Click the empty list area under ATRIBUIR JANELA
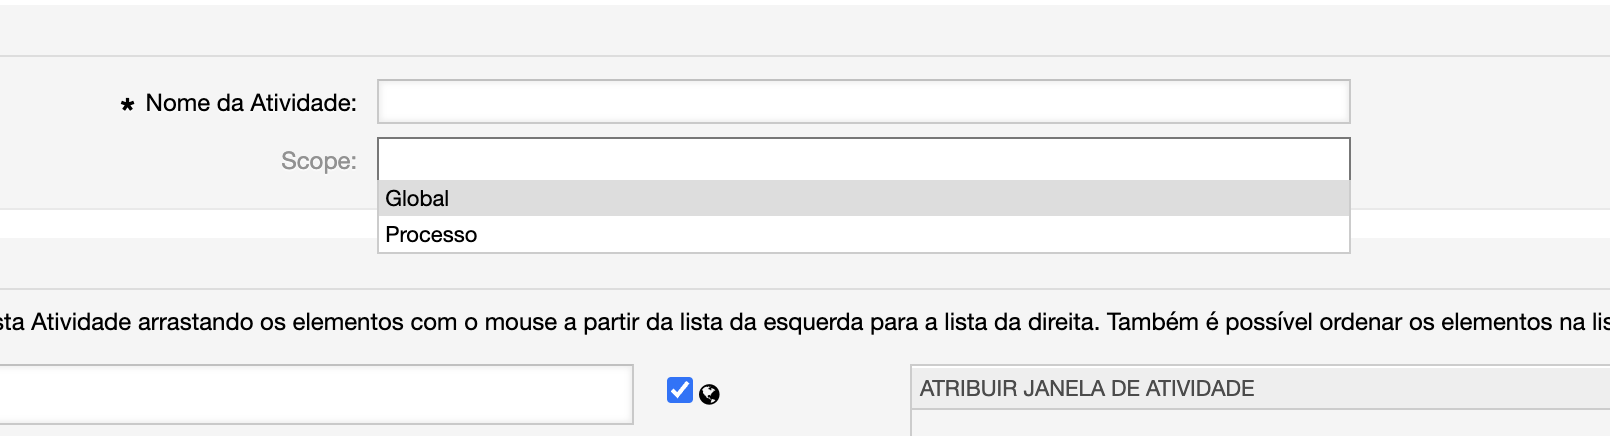 click(1260, 423)
